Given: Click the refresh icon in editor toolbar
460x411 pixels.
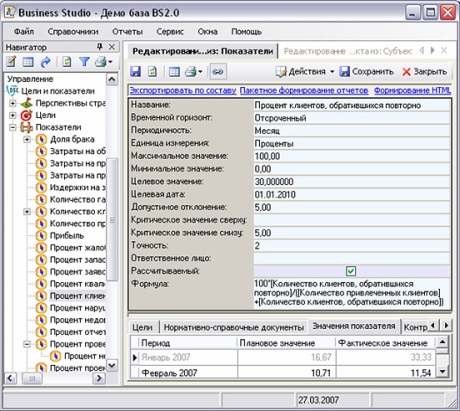Looking at the screenshot, I should pyautogui.click(x=152, y=72).
